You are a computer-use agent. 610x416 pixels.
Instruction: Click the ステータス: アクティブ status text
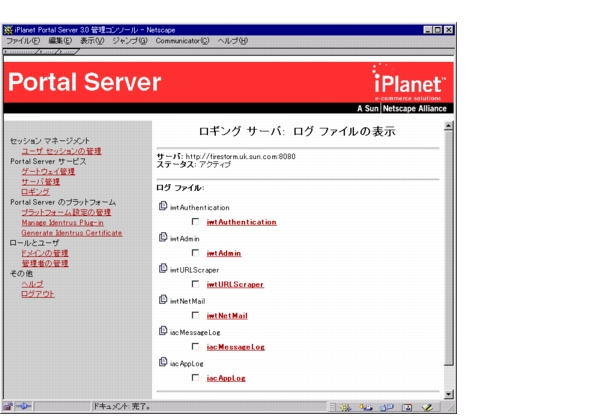194,165
